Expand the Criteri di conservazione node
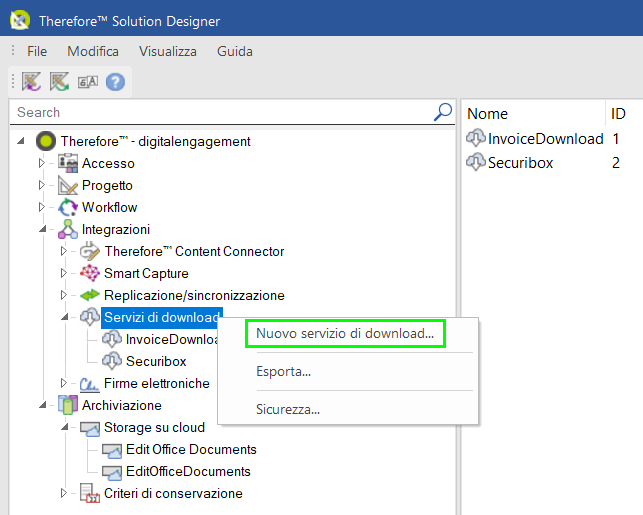Screen dimensions: 643x515 [x=64, y=493]
